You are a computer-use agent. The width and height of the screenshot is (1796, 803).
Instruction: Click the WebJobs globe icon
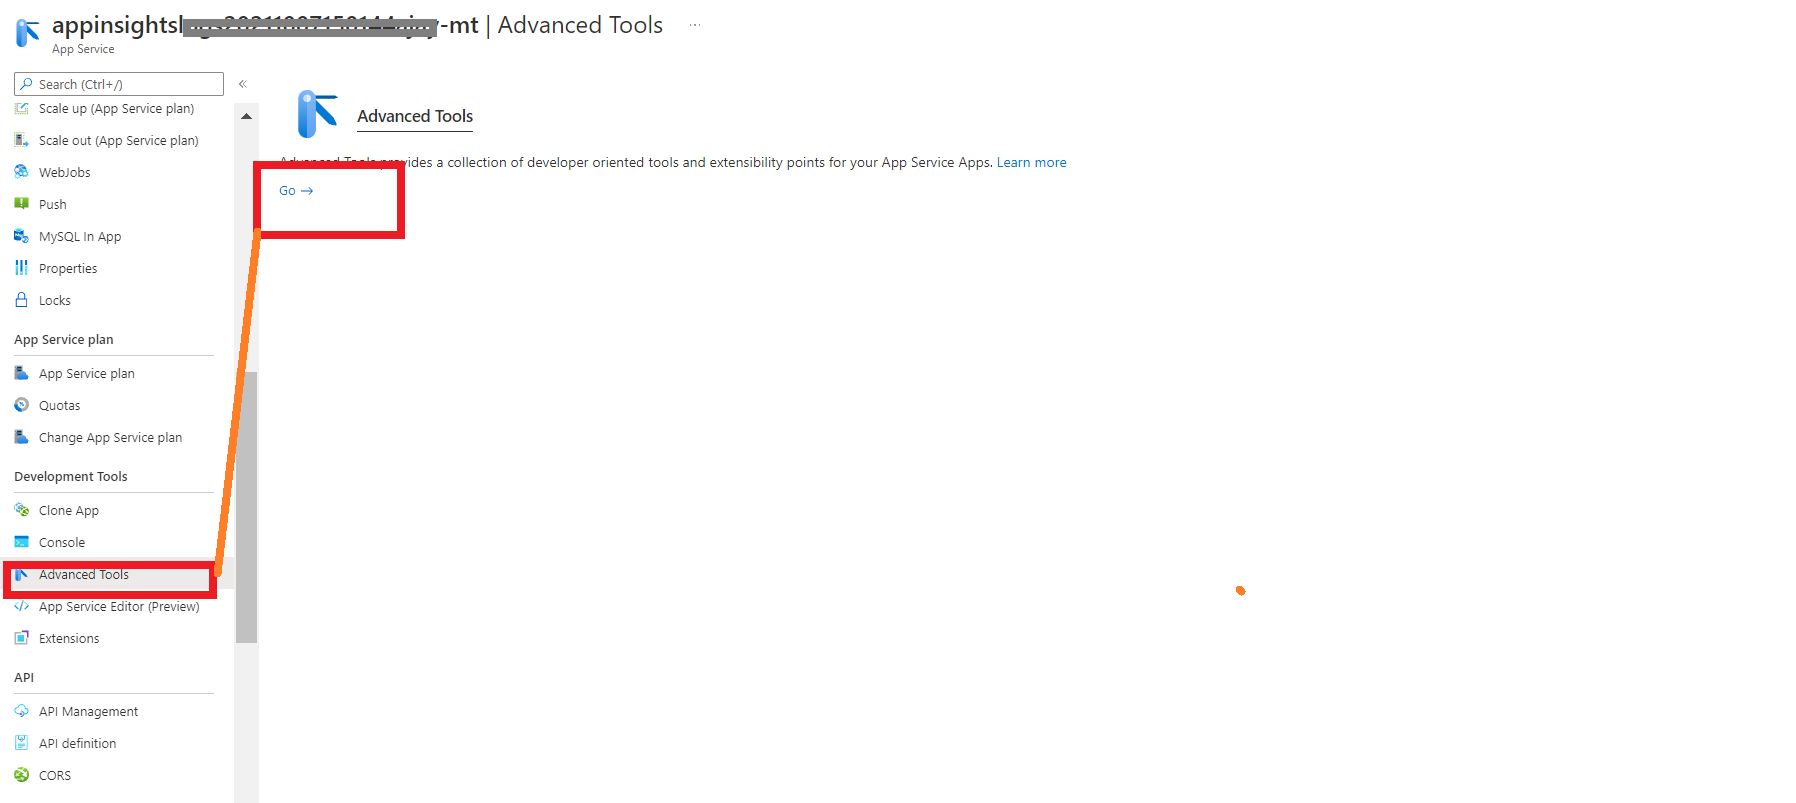point(21,172)
